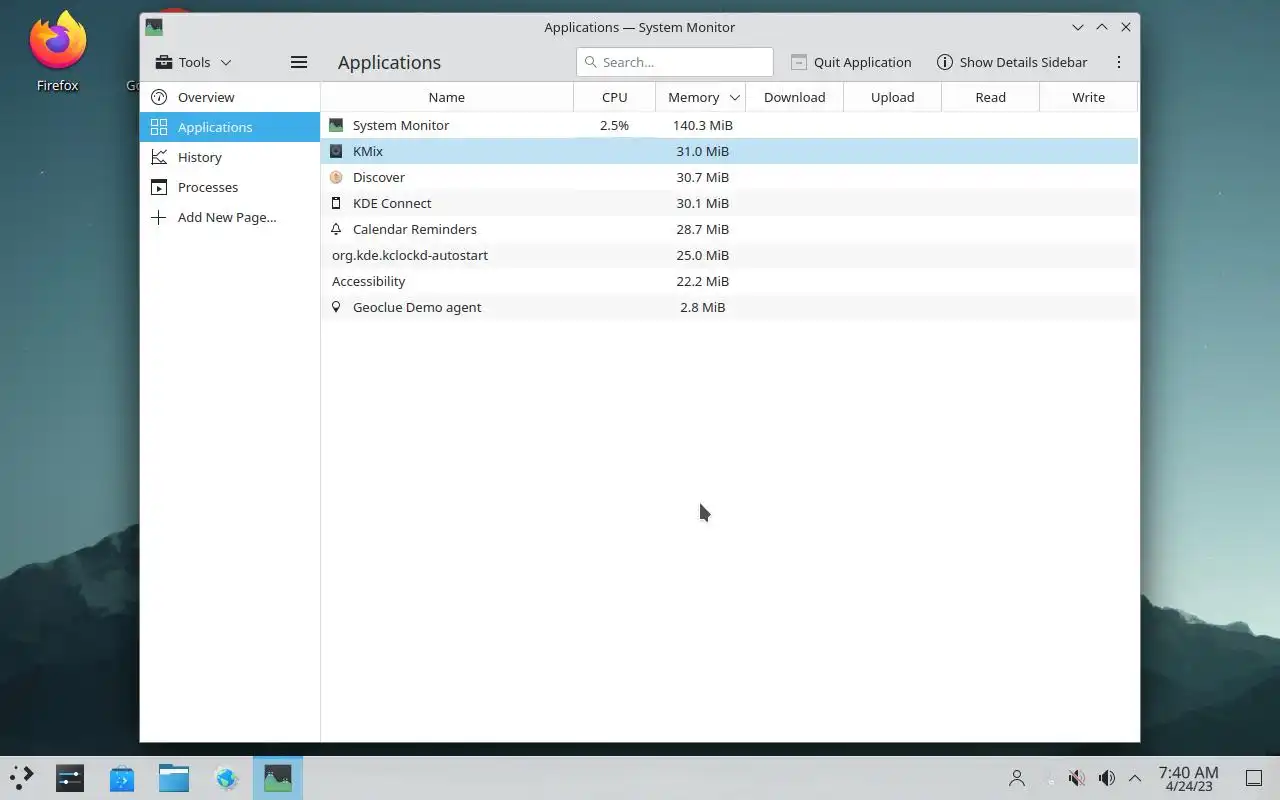Click the 2.5% CPU value

tap(614, 125)
